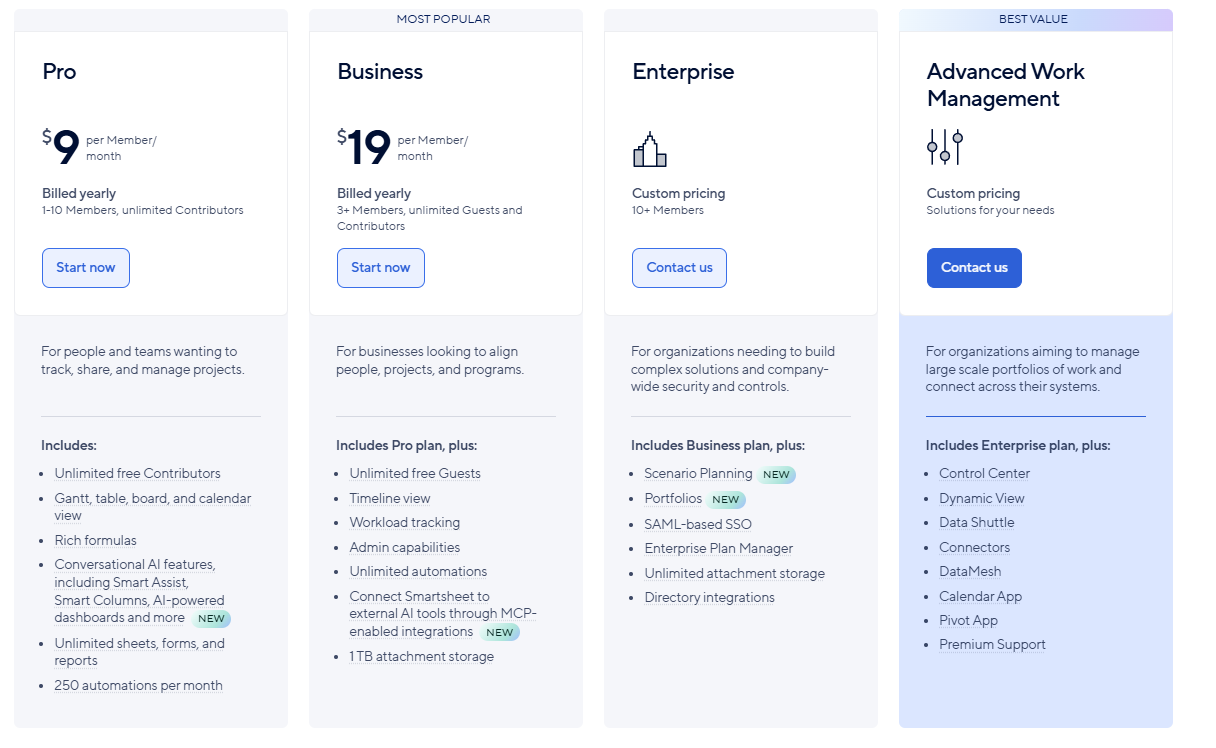Click the NEW badge after dashboards and more

tap(211, 619)
